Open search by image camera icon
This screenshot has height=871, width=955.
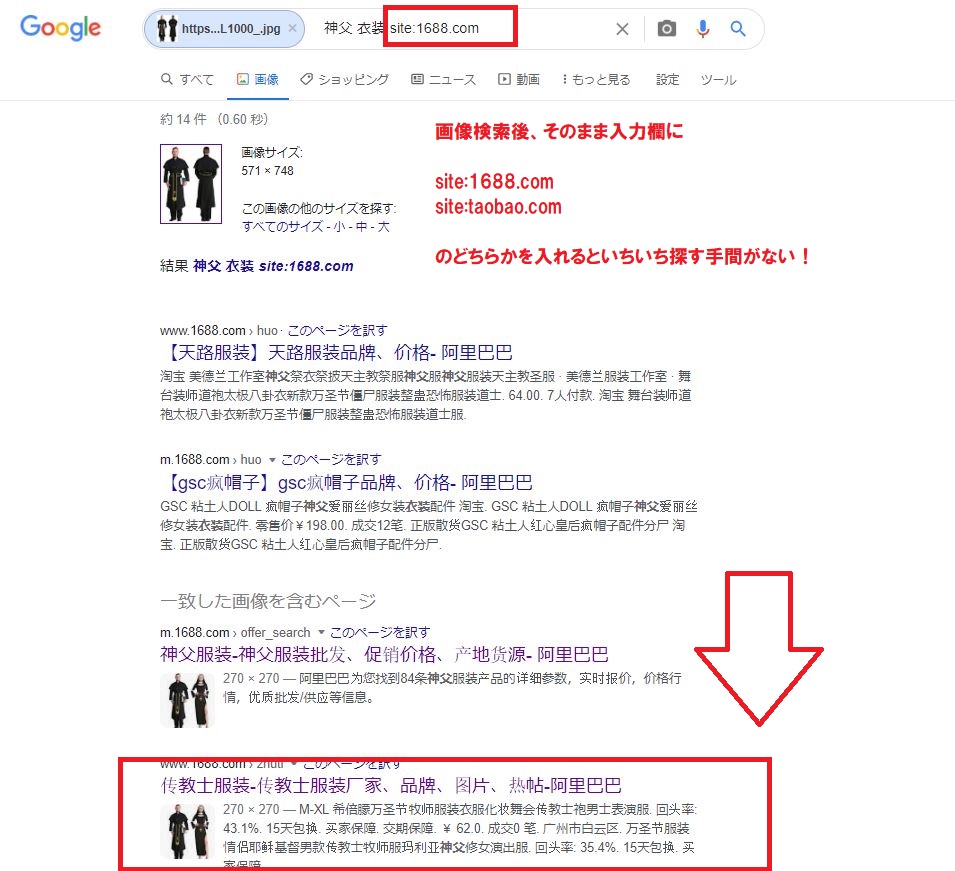(666, 29)
